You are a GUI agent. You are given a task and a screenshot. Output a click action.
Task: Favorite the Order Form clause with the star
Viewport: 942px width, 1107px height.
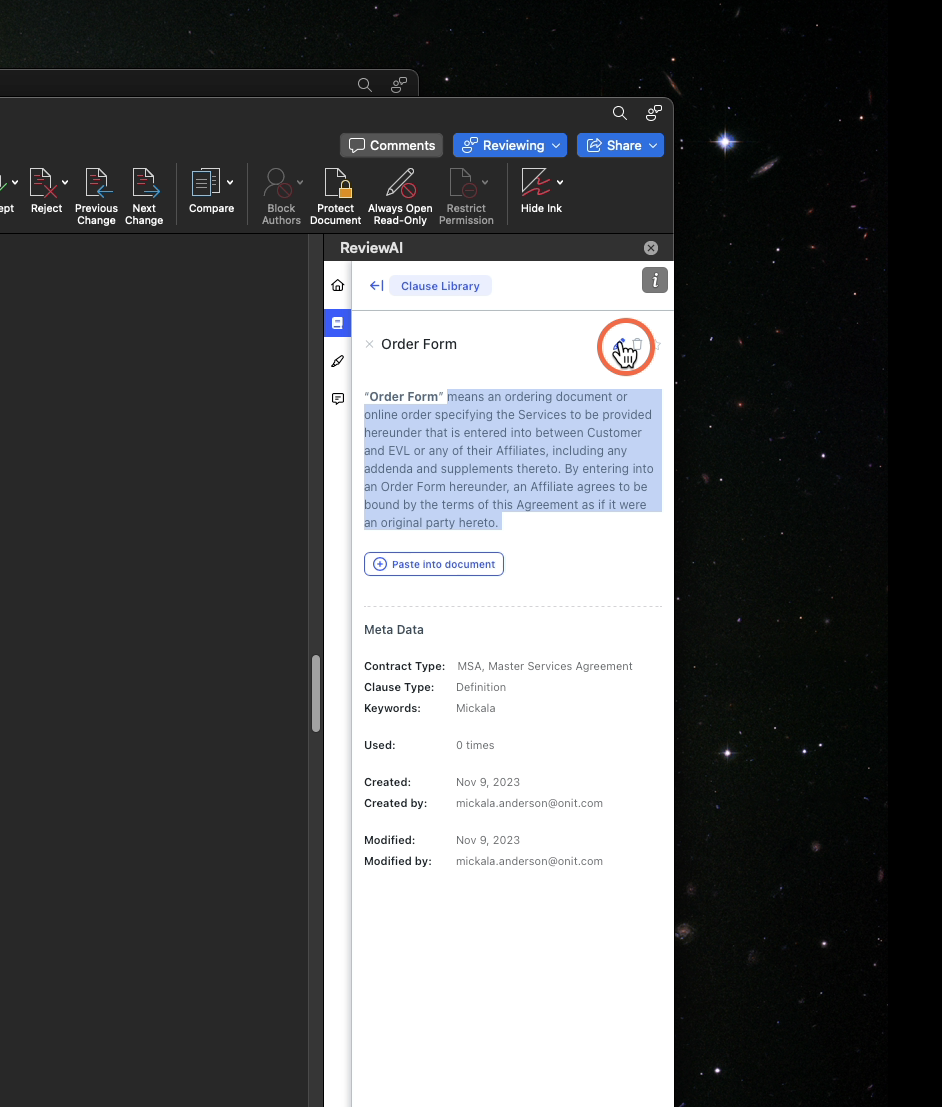[656, 345]
